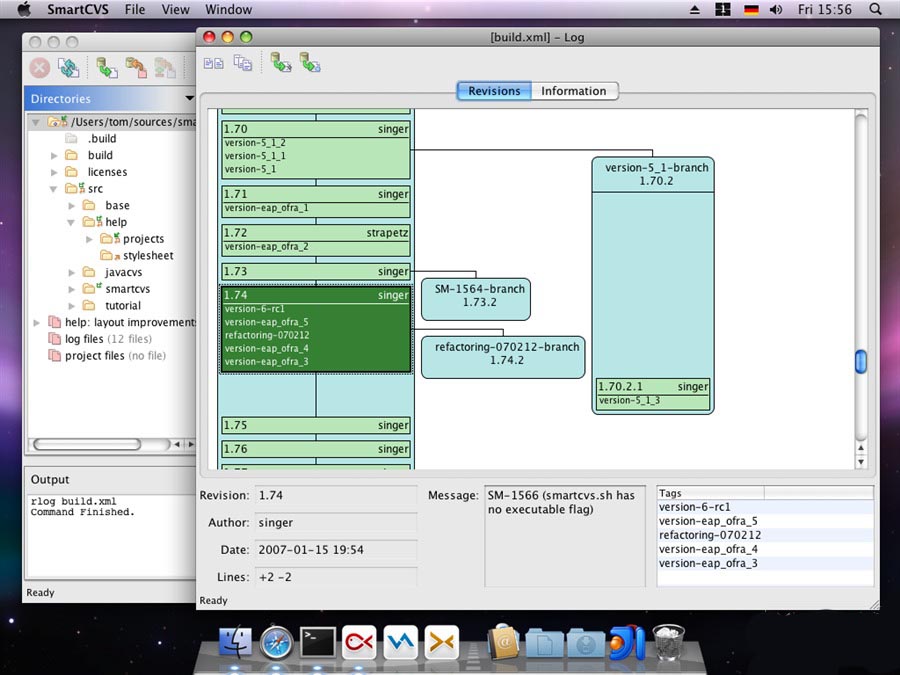Screen dimensions: 900x675
Task: Click the orange-arrow commit icon in the main toolbar
Action: click(x=136, y=68)
